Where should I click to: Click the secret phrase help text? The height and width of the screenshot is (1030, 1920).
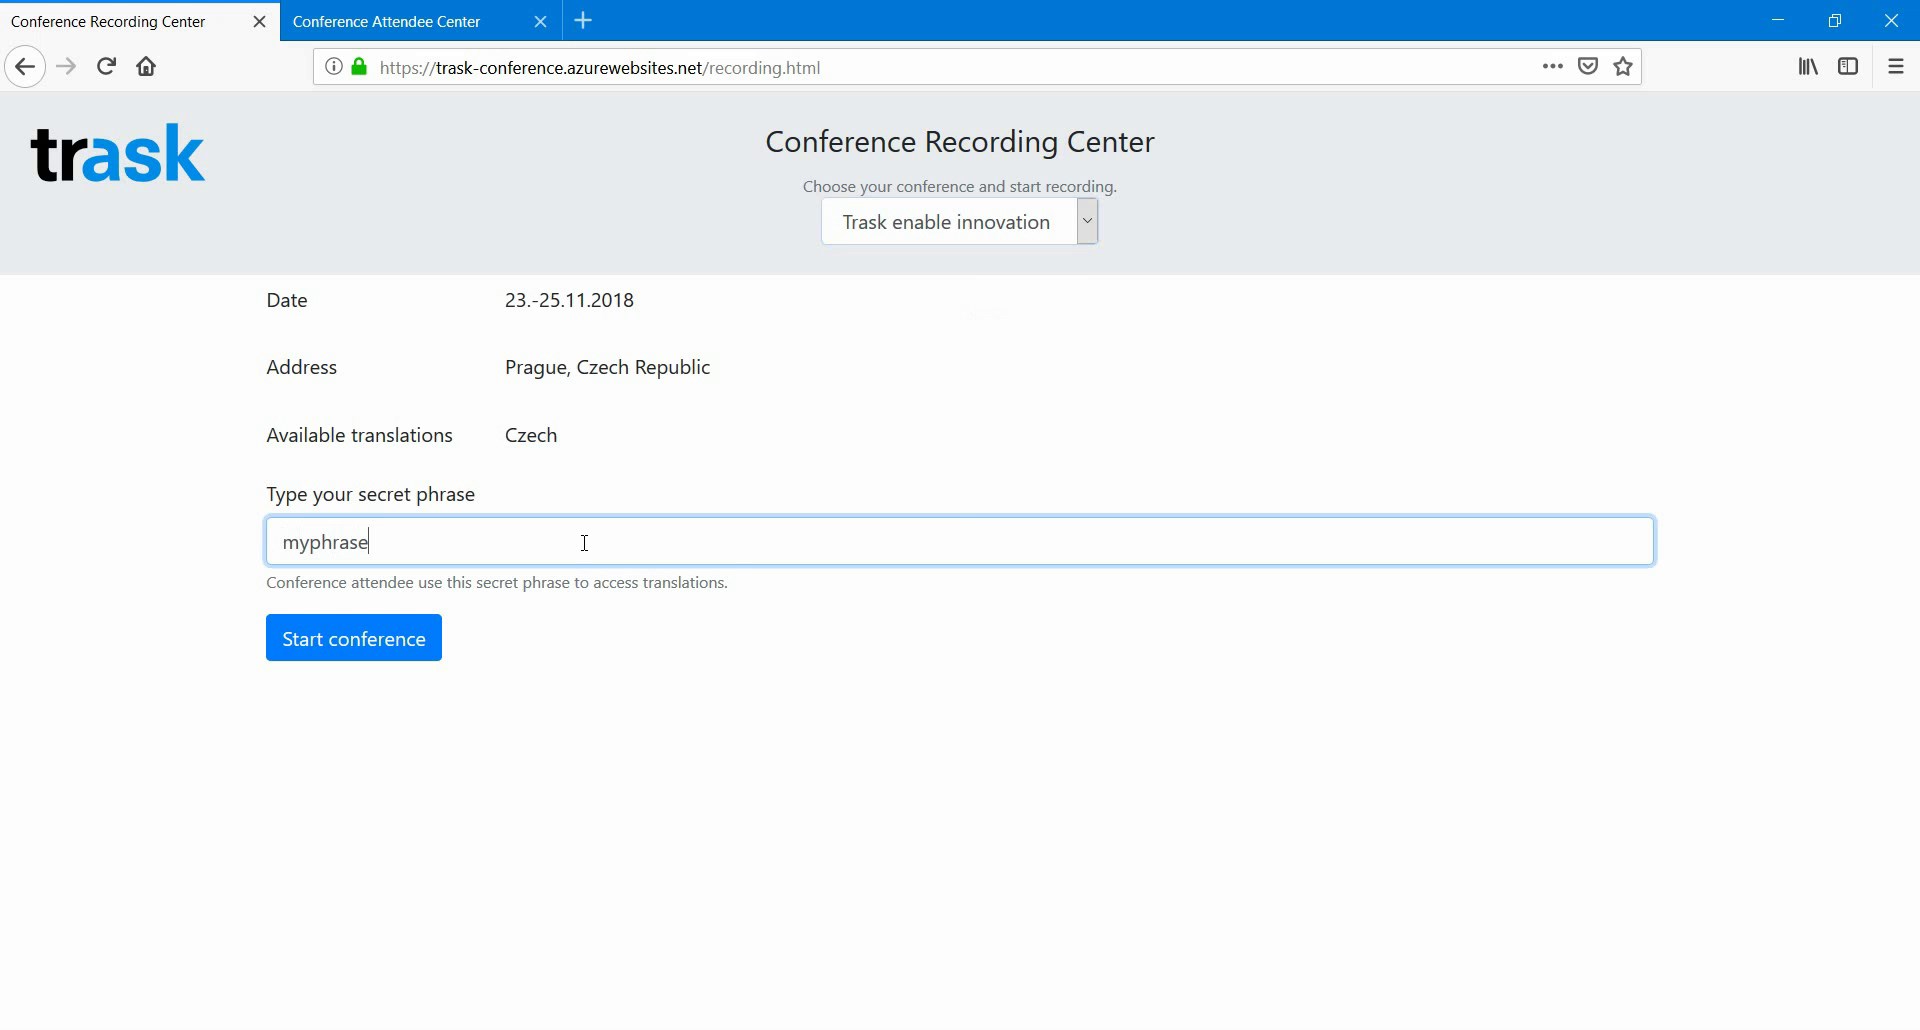(x=497, y=583)
